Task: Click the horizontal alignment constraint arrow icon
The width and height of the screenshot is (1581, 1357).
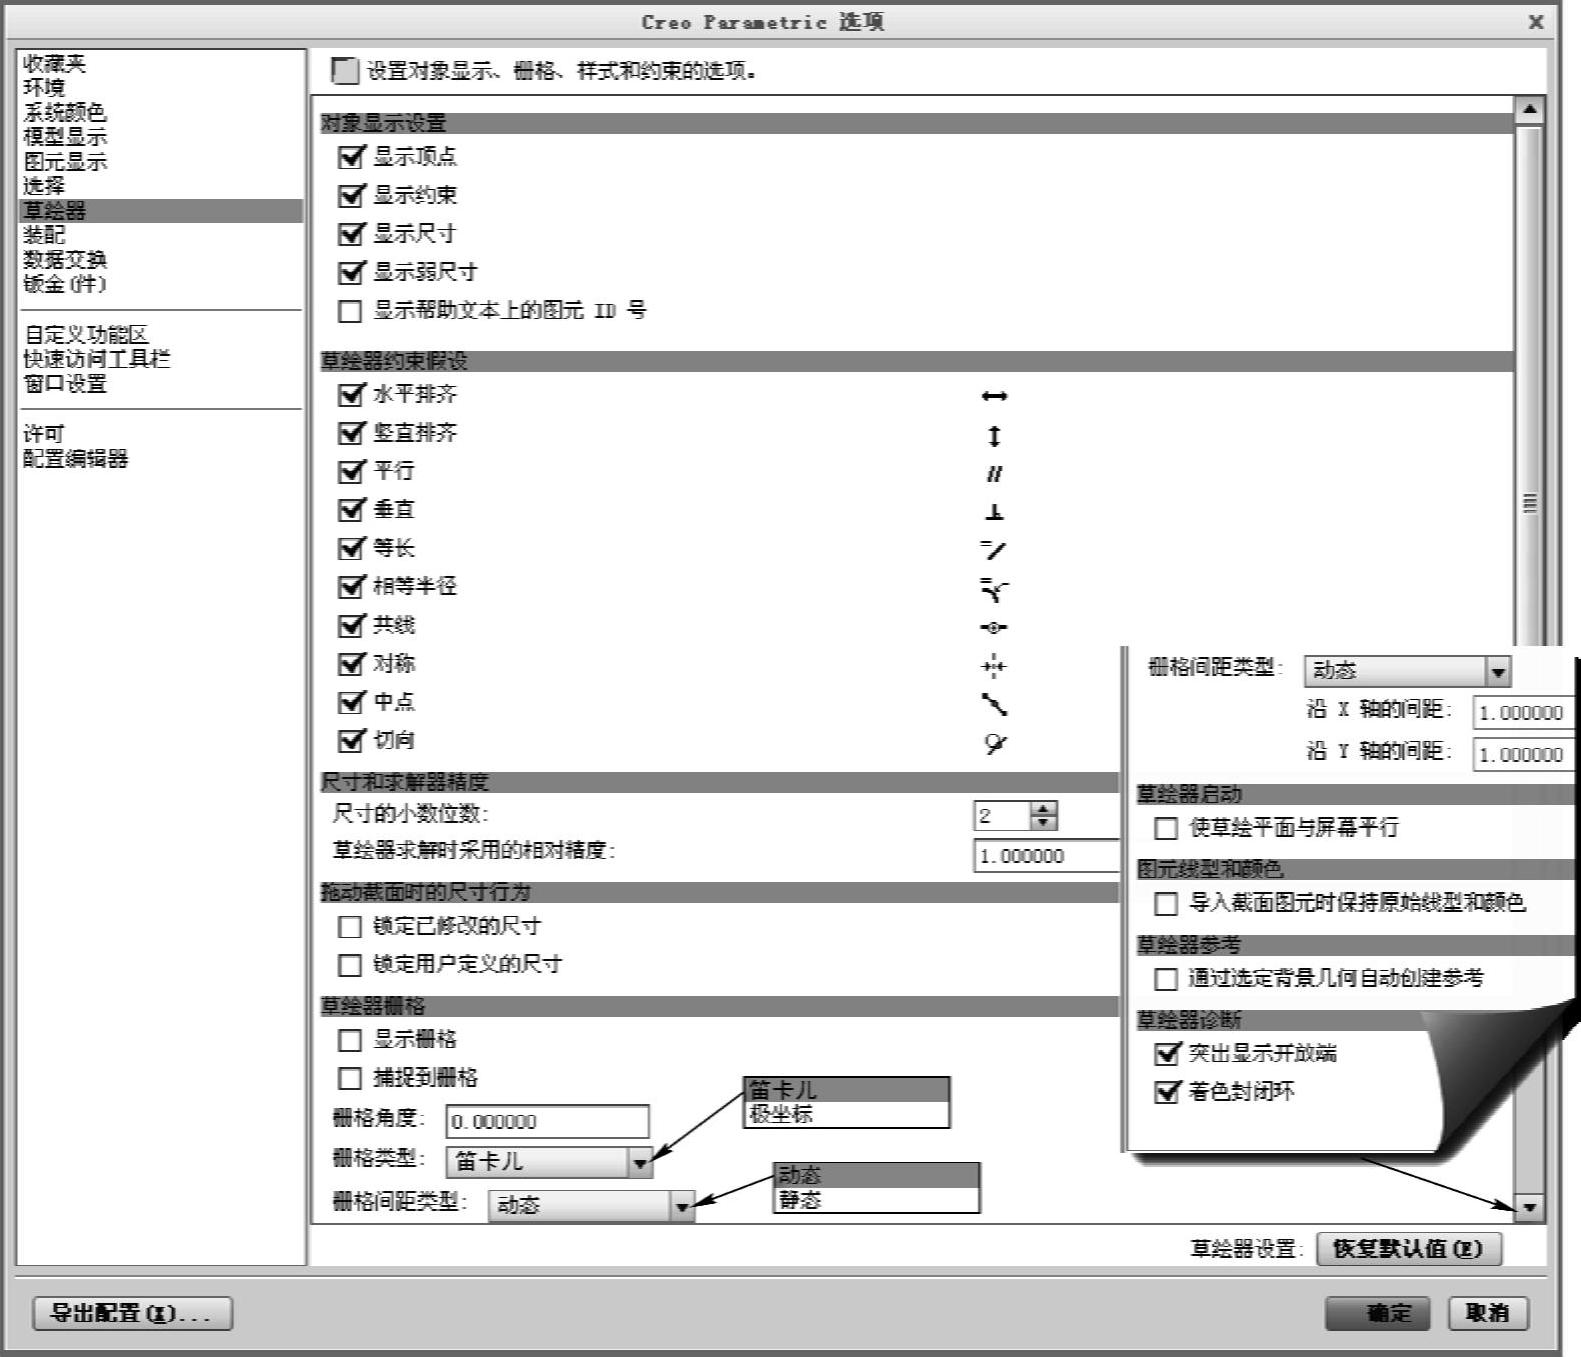Action: point(994,396)
